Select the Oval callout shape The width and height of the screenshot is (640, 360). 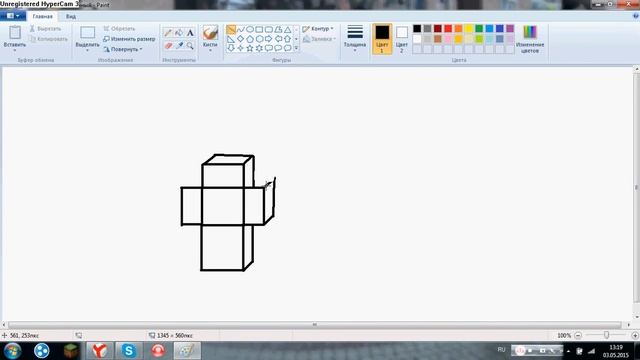(278, 48)
